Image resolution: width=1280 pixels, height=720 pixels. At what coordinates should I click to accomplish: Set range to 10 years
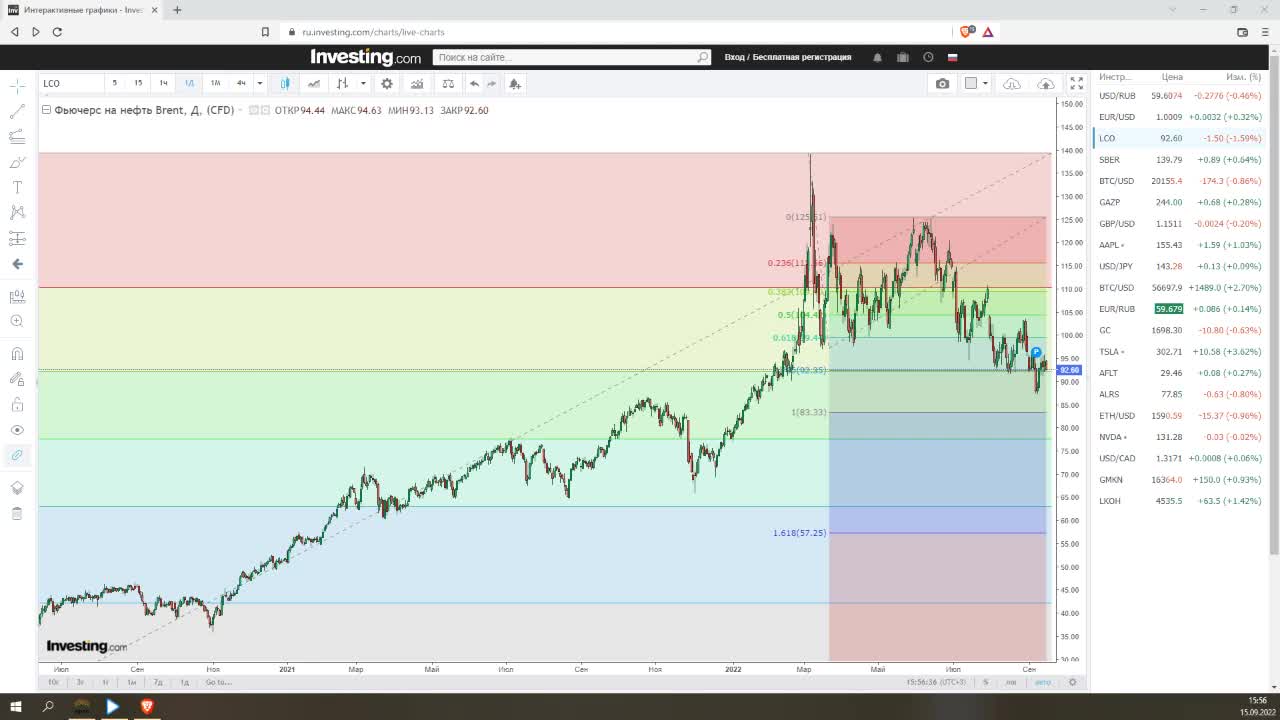pyautogui.click(x=53, y=682)
